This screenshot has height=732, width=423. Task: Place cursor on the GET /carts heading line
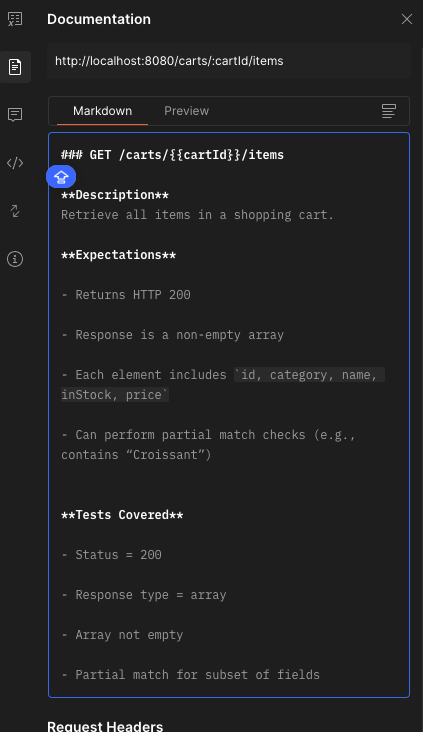tap(172, 155)
